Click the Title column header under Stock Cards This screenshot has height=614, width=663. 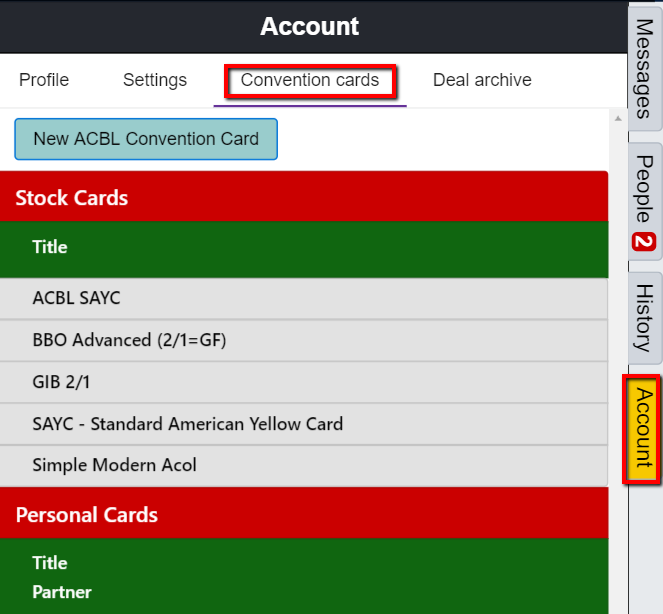pyautogui.click(x=50, y=247)
